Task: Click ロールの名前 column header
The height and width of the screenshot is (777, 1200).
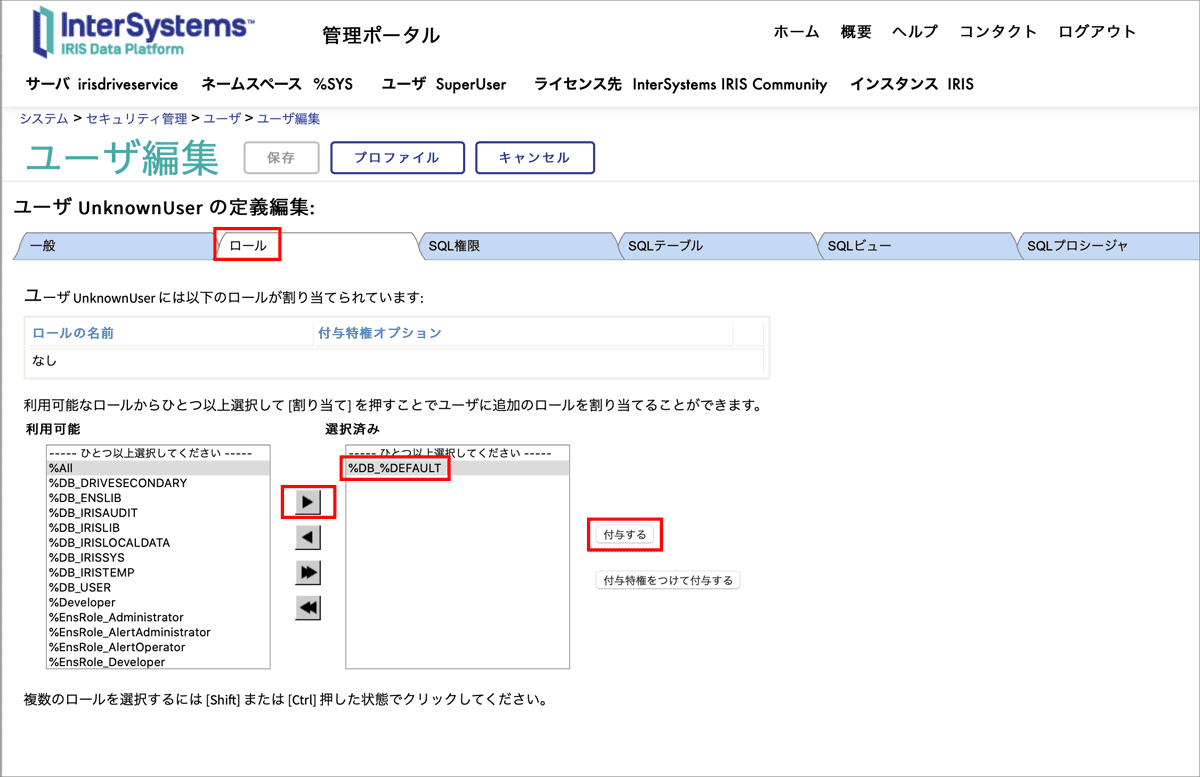Action: [x=73, y=333]
